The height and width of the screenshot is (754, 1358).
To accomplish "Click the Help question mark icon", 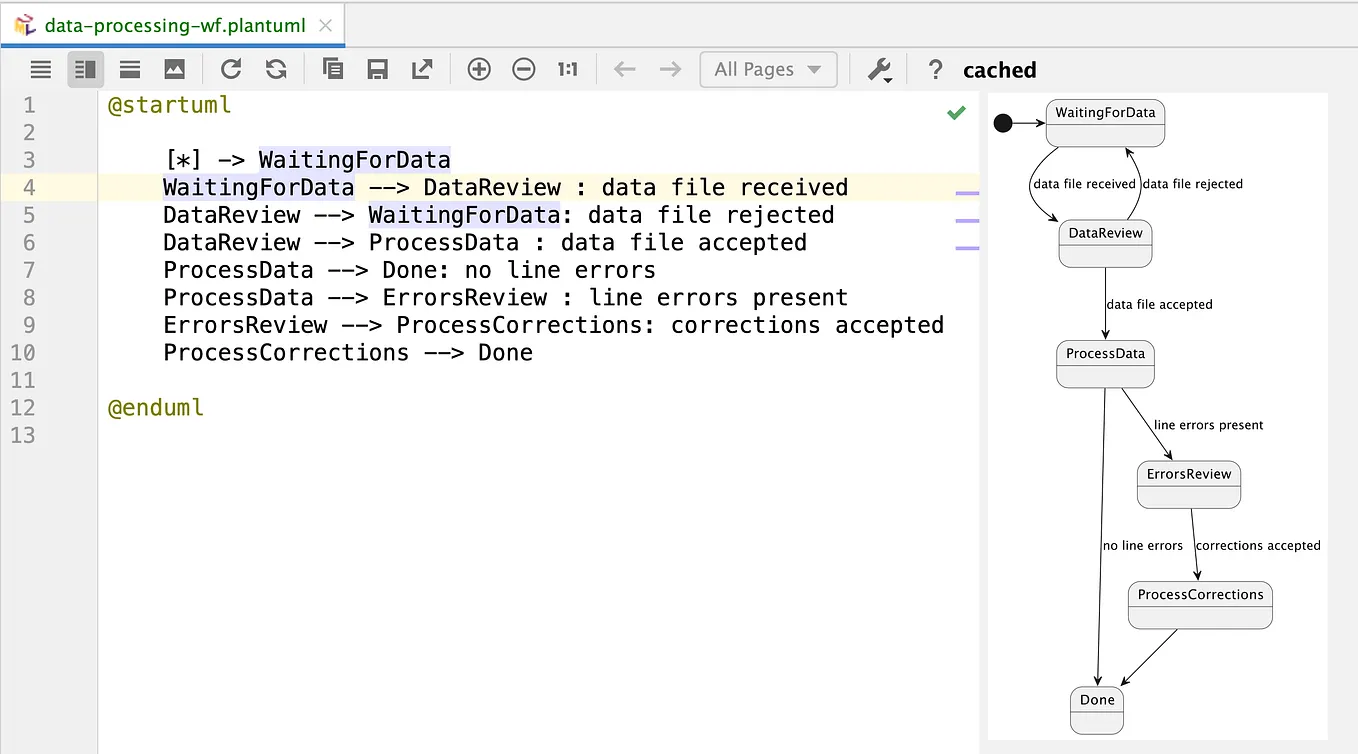I will 934,69.
